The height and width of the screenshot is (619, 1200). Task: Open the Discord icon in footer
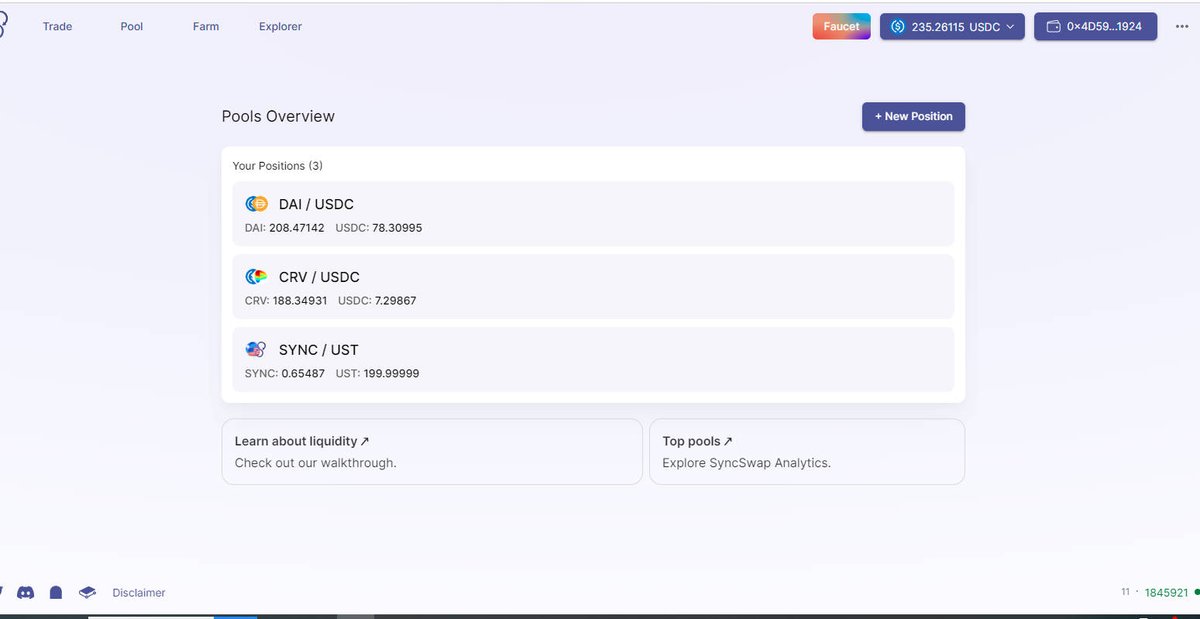click(x=26, y=592)
